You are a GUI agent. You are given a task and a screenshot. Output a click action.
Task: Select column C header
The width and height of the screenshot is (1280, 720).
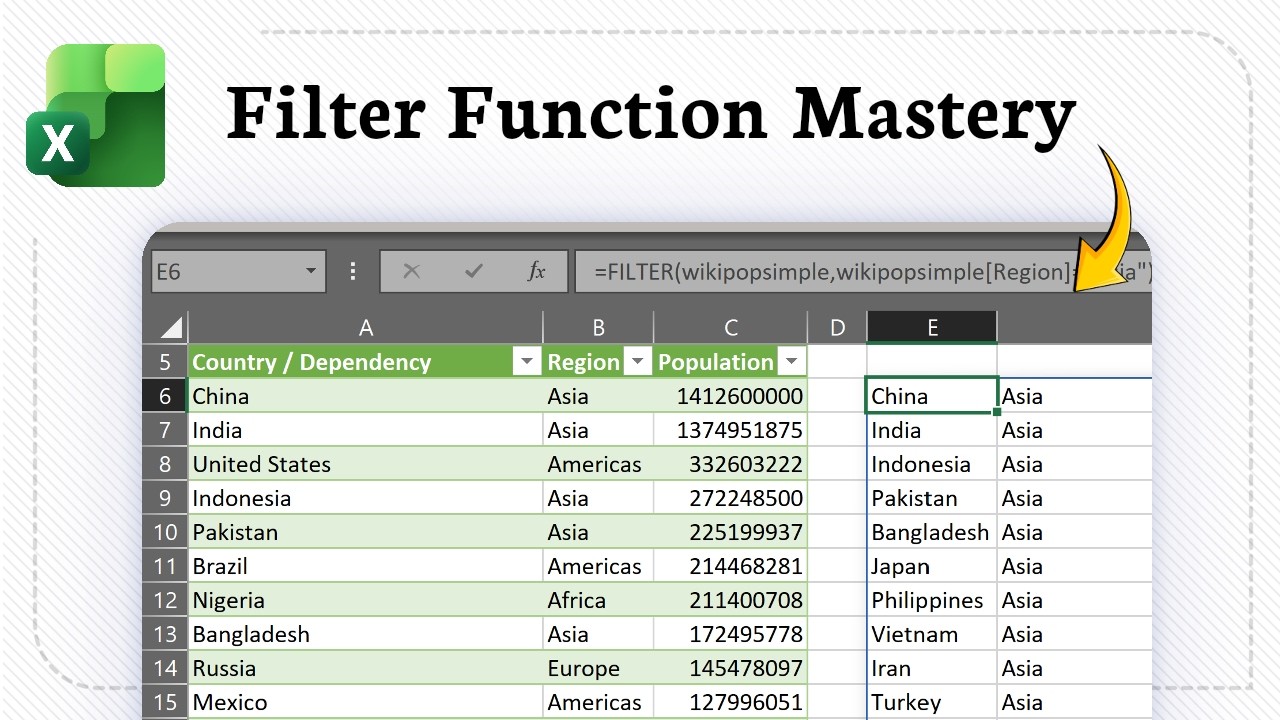731,327
